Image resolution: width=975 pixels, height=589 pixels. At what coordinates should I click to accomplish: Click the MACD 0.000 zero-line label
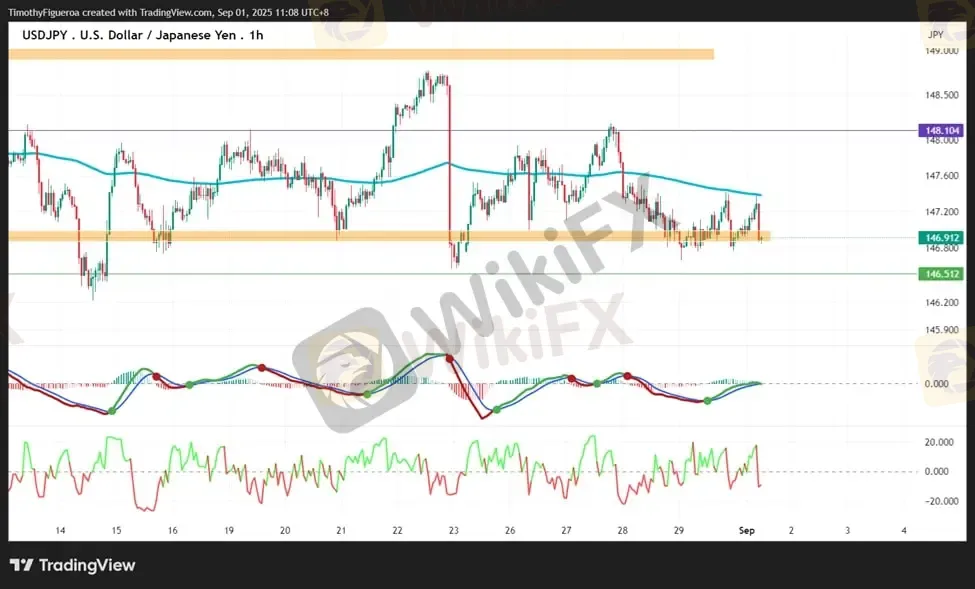click(936, 384)
